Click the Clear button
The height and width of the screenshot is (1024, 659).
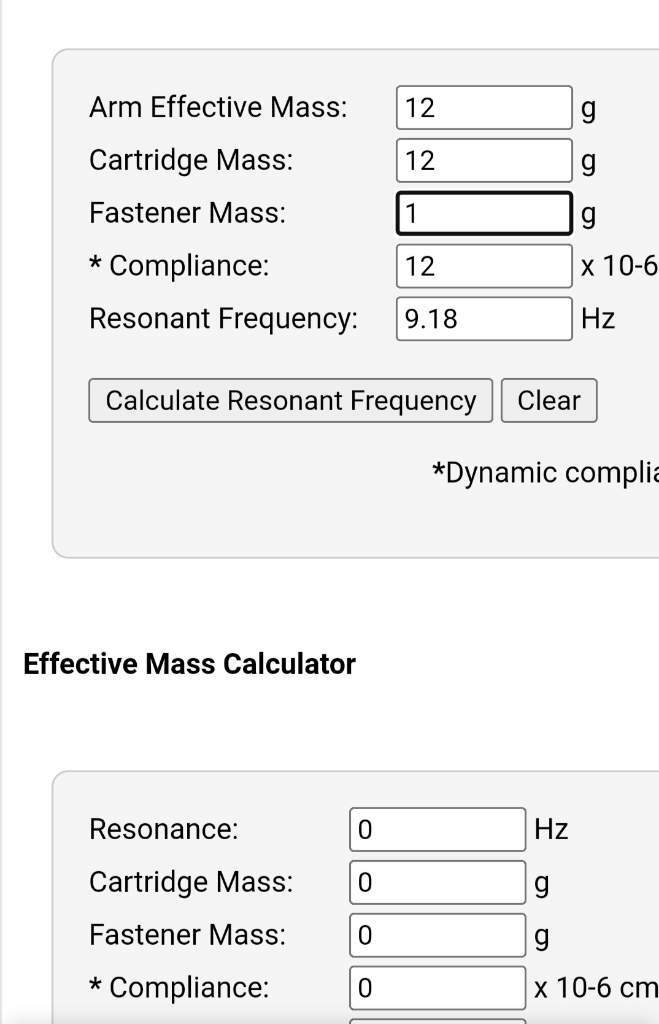point(549,401)
